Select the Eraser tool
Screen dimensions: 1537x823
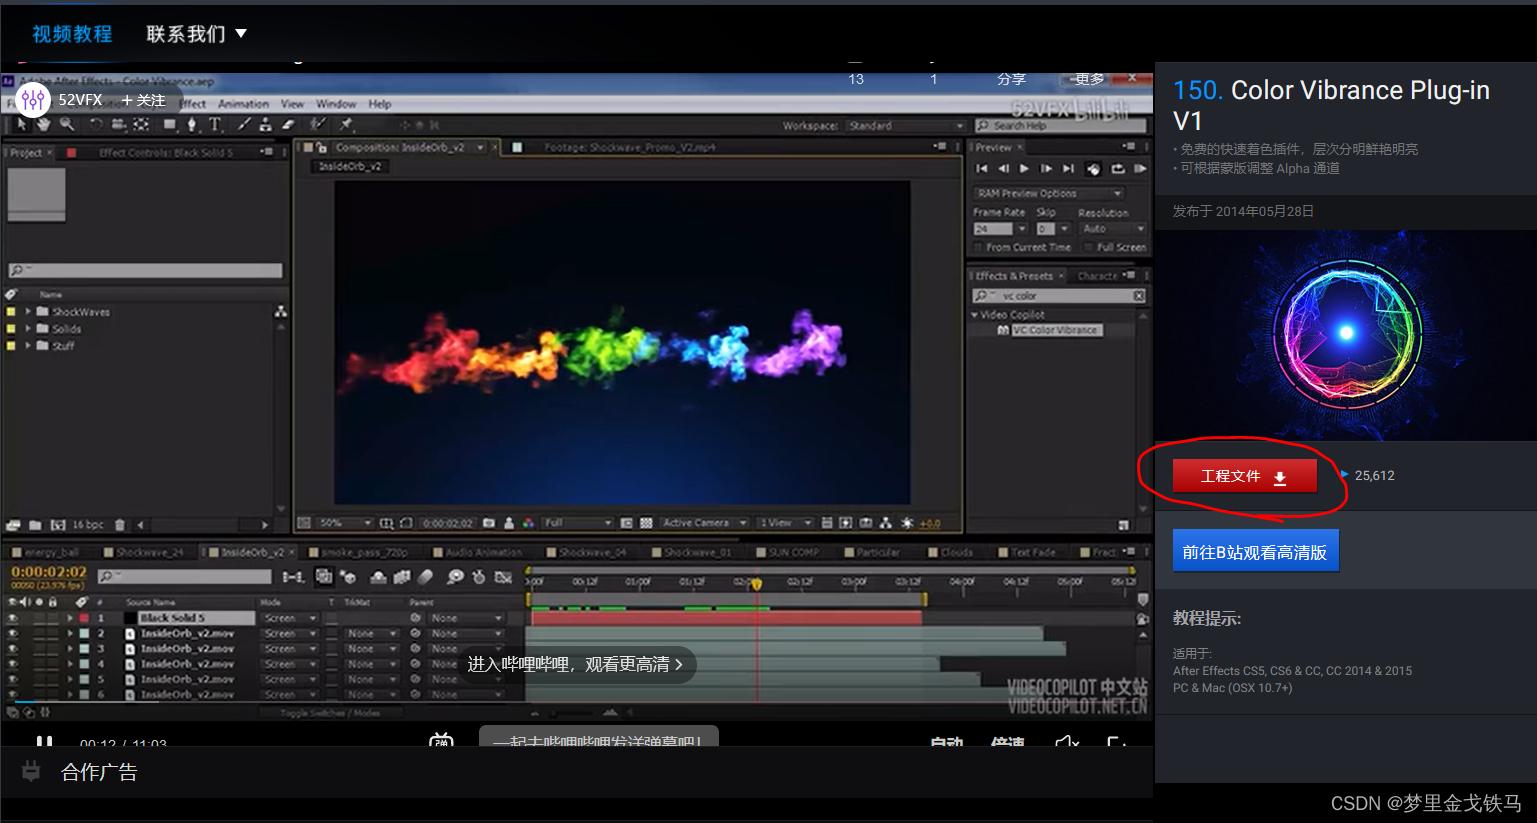click(288, 125)
